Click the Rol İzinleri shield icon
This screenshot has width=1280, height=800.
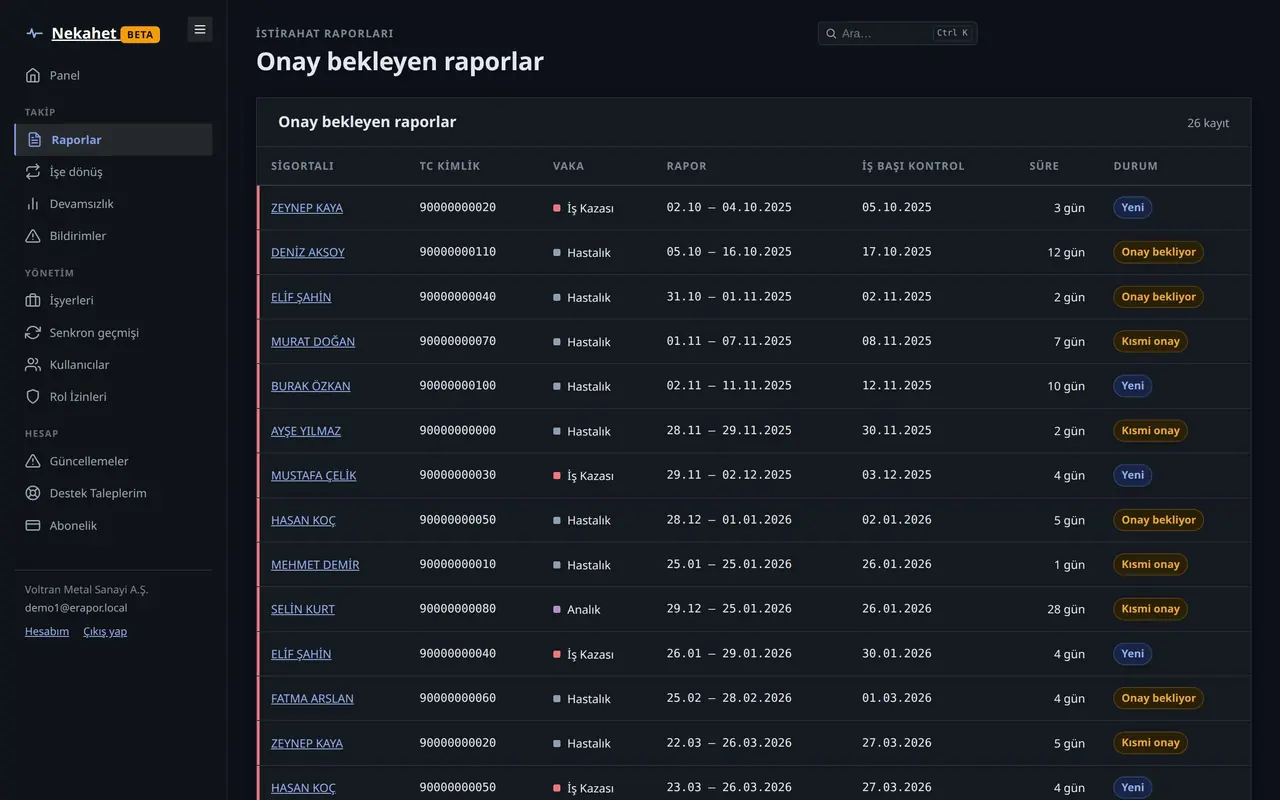click(33, 396)
